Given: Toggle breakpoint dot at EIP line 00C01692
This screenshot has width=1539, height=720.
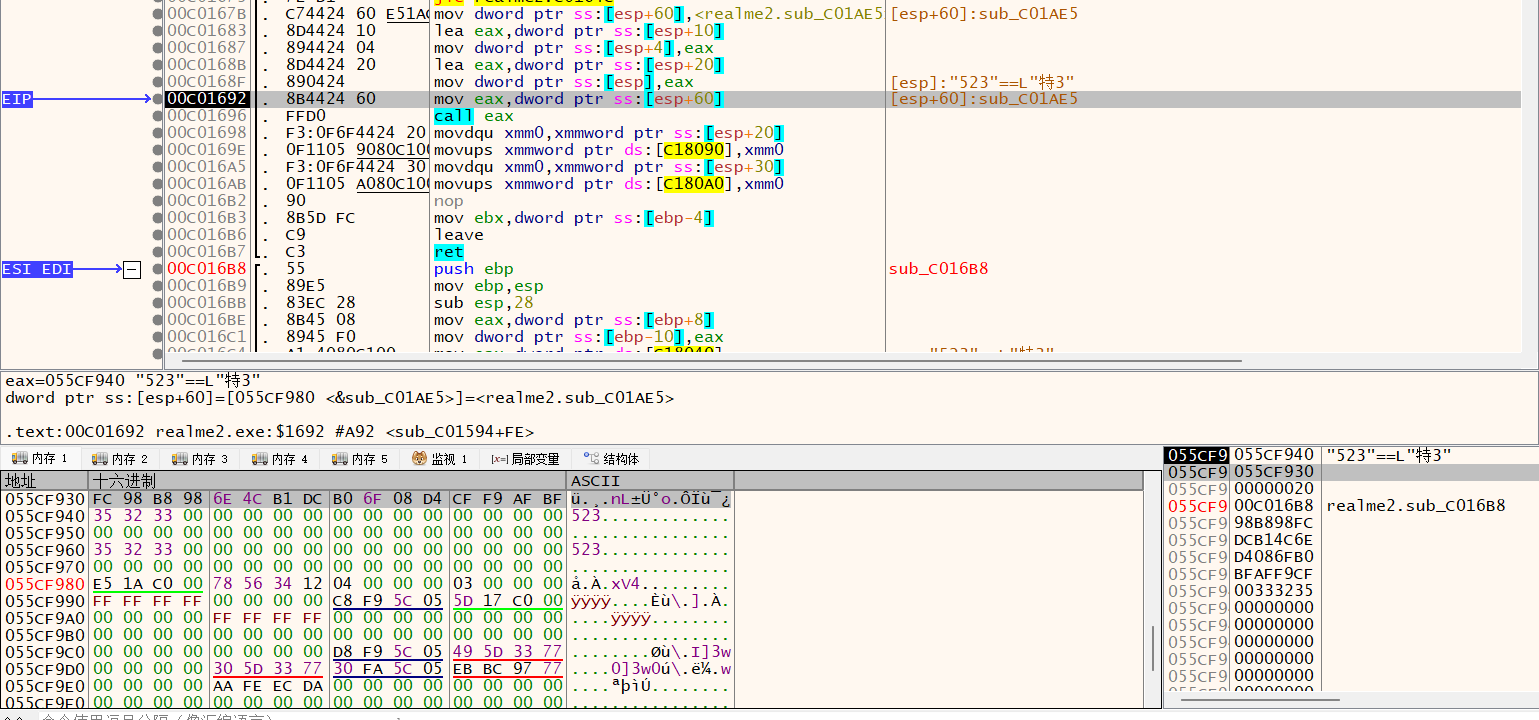Looking at the screenshot, I should click(158, 99).
